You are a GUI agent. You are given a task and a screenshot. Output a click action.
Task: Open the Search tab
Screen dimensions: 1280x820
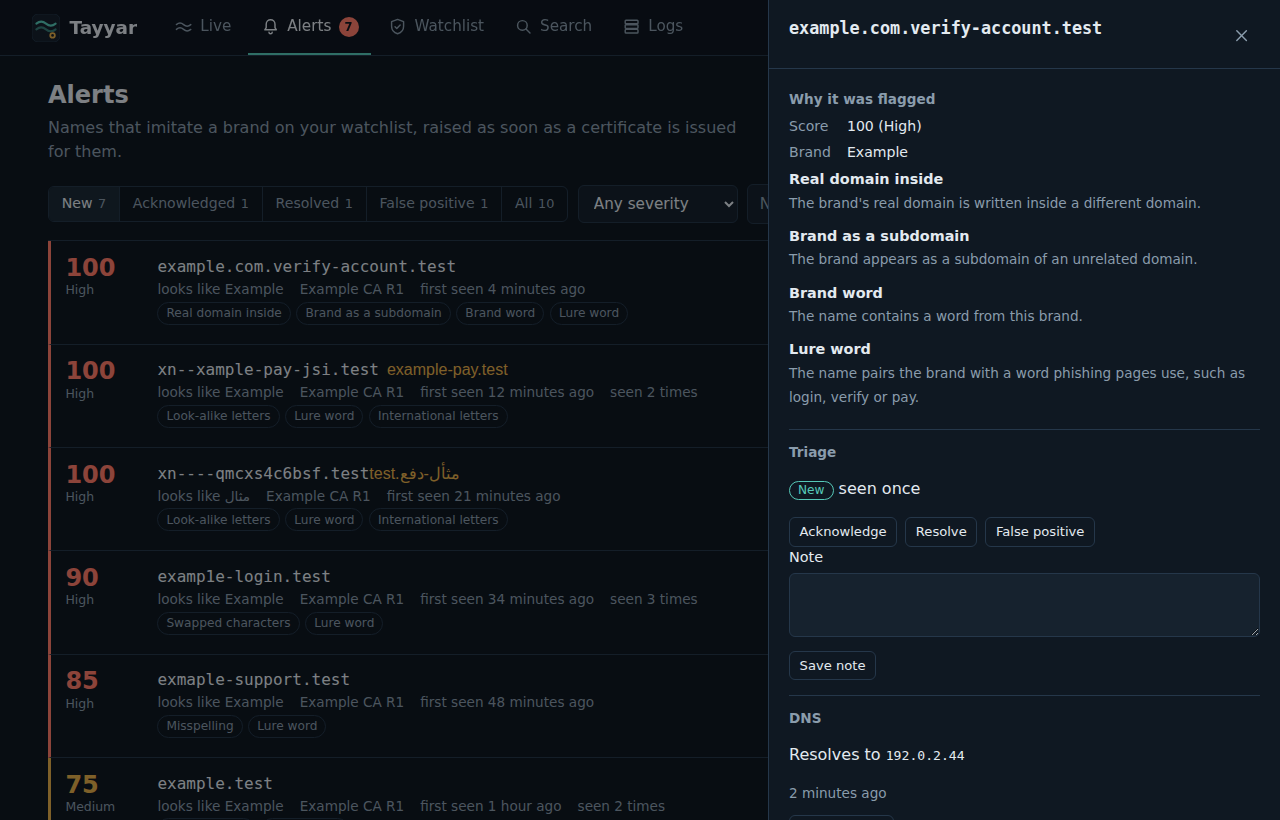pos(554,27)
